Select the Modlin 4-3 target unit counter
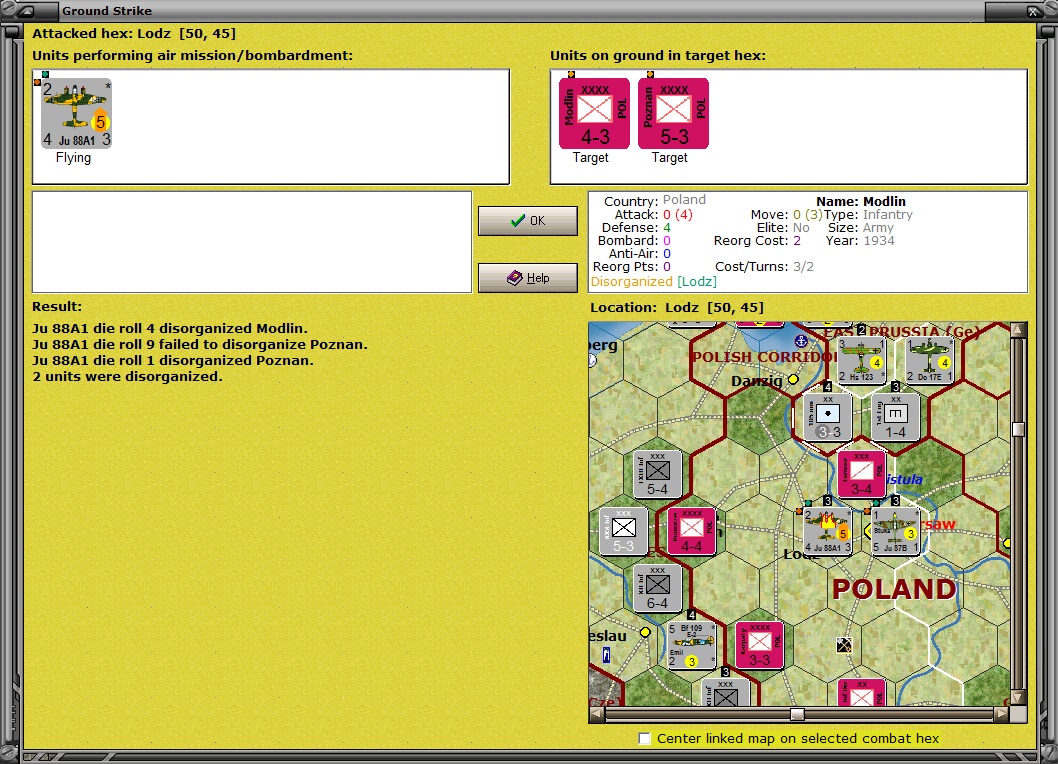The height and width of the screenshot is (764, 1058). coord(594,113)
